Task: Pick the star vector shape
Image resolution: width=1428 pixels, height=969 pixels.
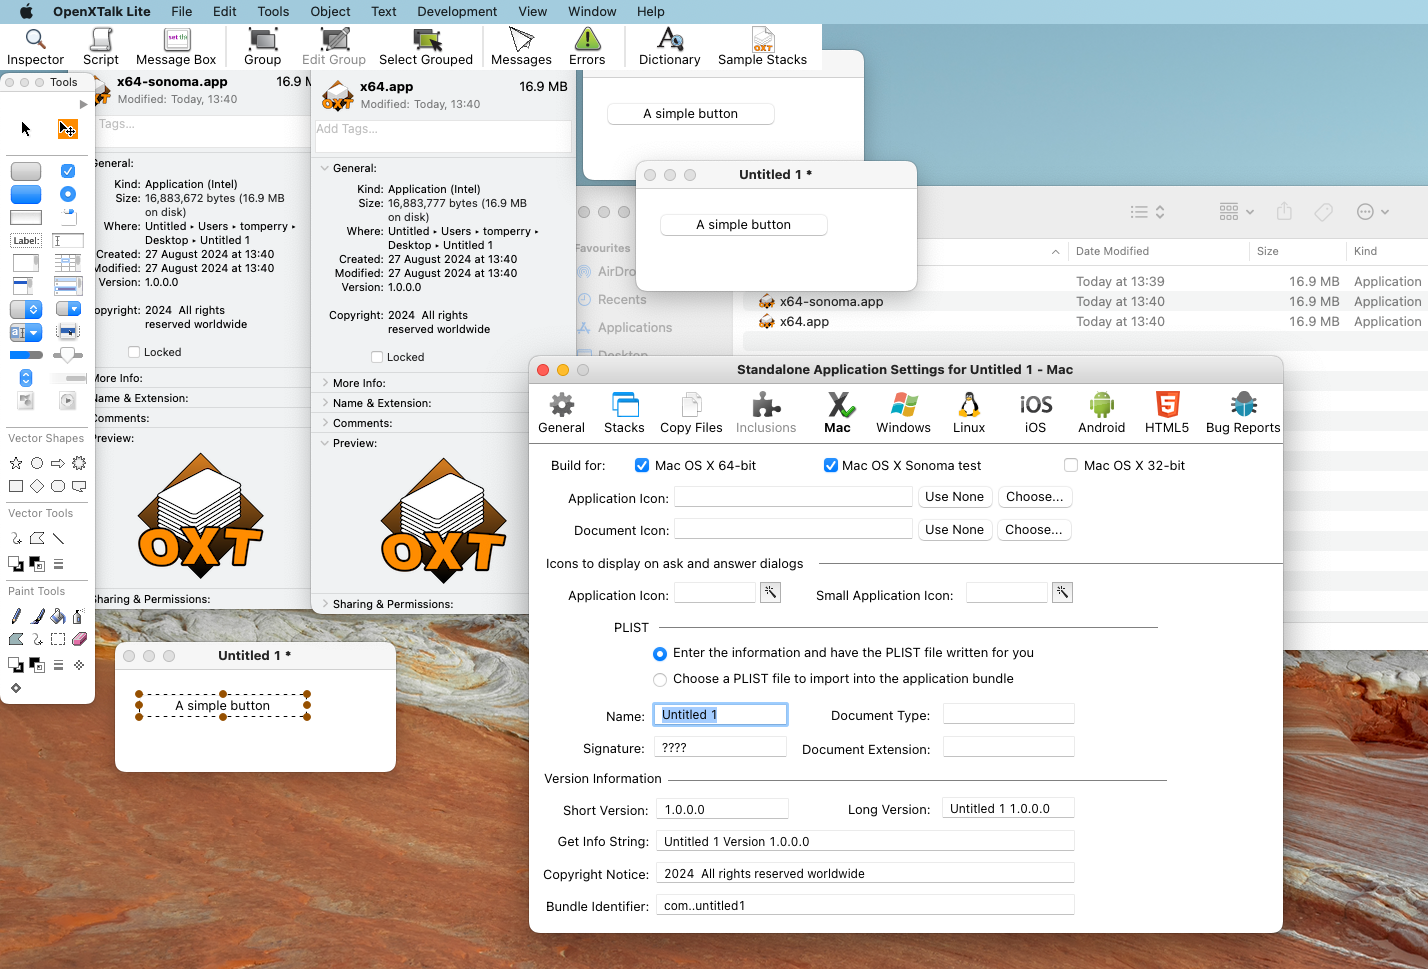Action: 16,463
